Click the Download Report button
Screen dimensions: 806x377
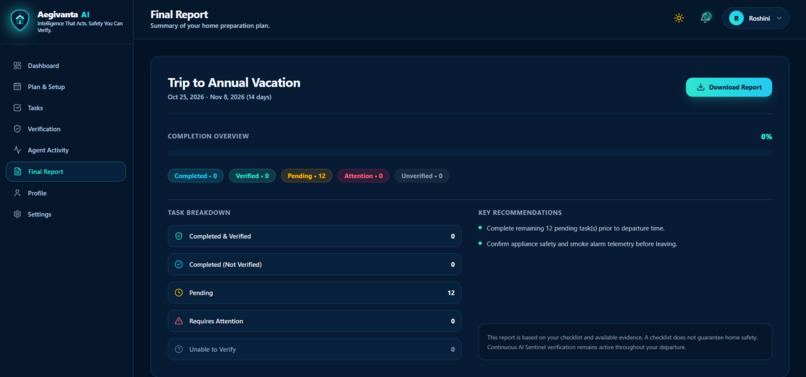point(729,87)
